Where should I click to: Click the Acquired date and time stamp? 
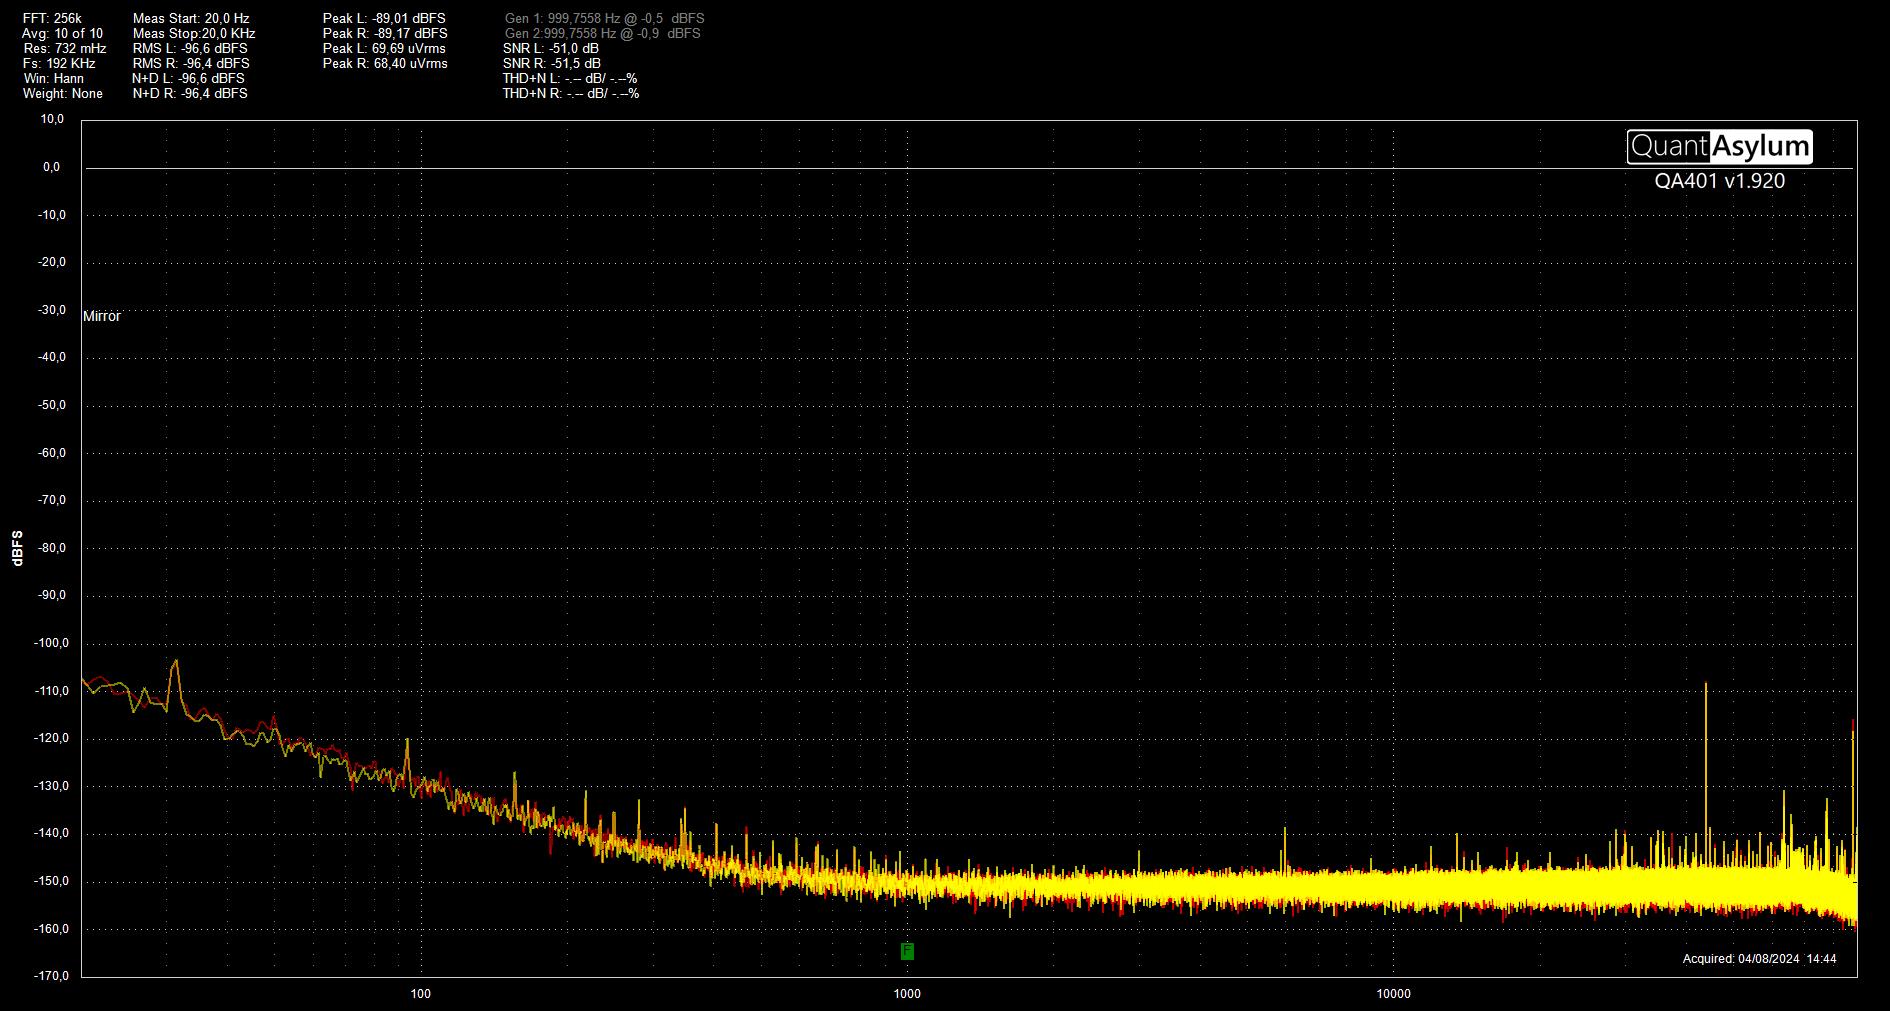coord(1760,959)
